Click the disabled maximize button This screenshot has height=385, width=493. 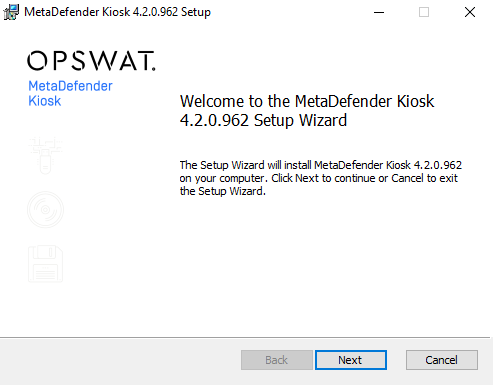coord(424,12)
